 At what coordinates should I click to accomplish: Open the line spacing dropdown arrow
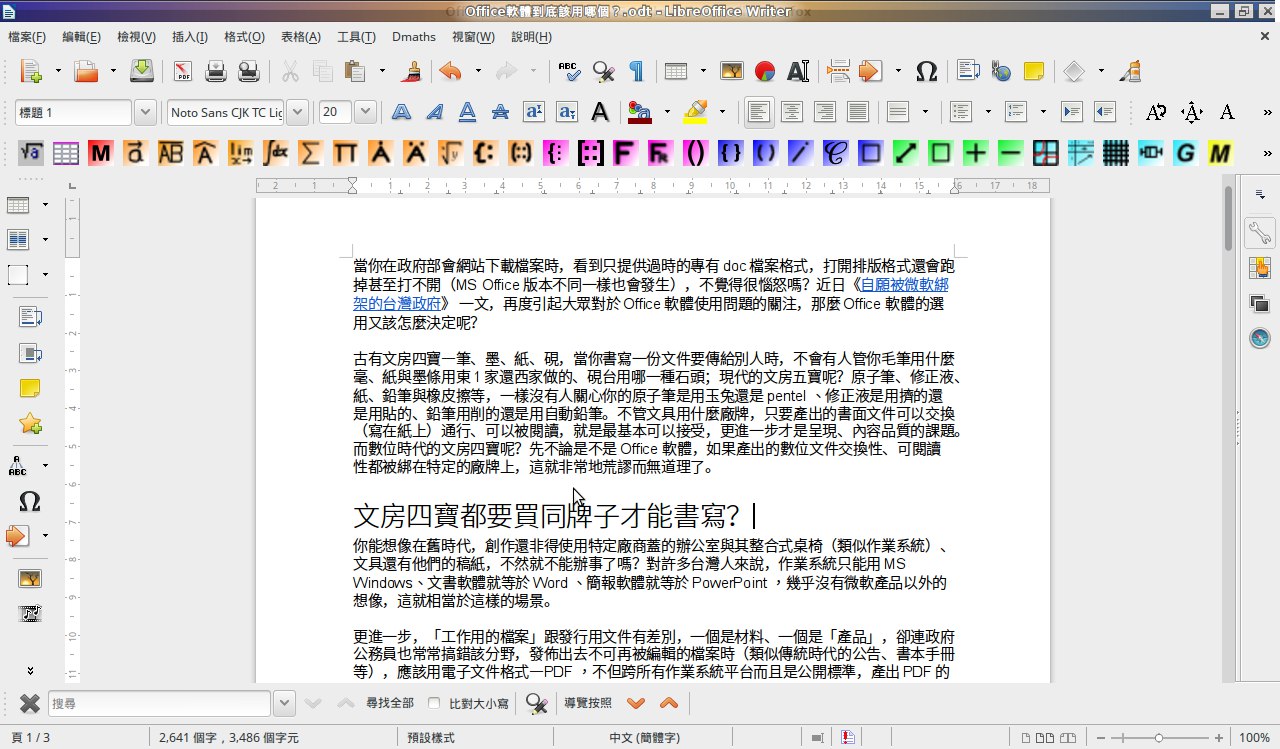[925, 112]
